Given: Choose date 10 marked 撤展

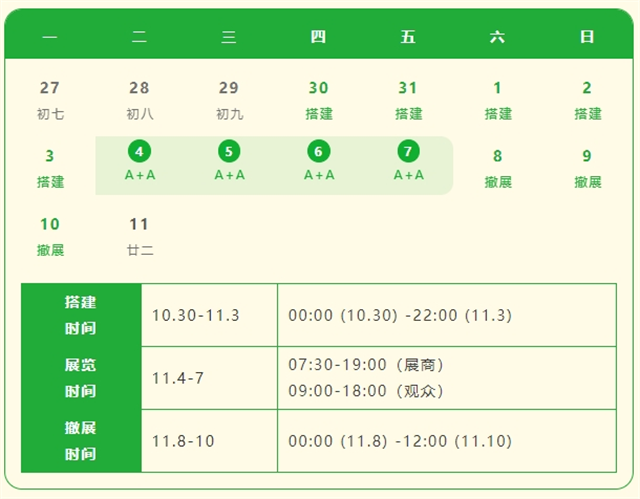Looking at the screenshot, I should [x=50, y=235].
